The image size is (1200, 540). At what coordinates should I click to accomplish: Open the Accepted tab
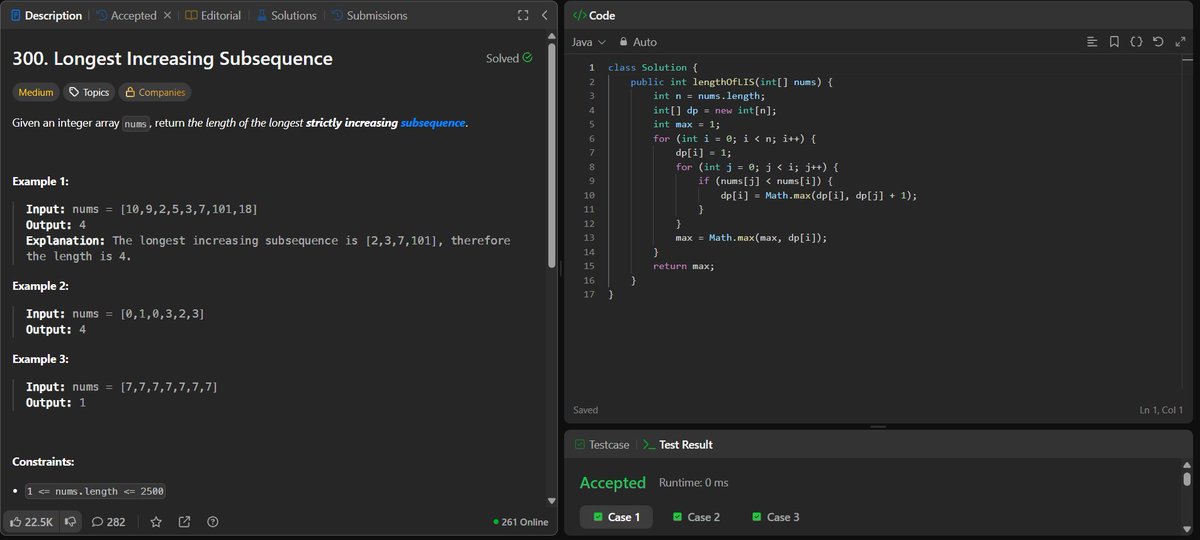pos(126,16)
